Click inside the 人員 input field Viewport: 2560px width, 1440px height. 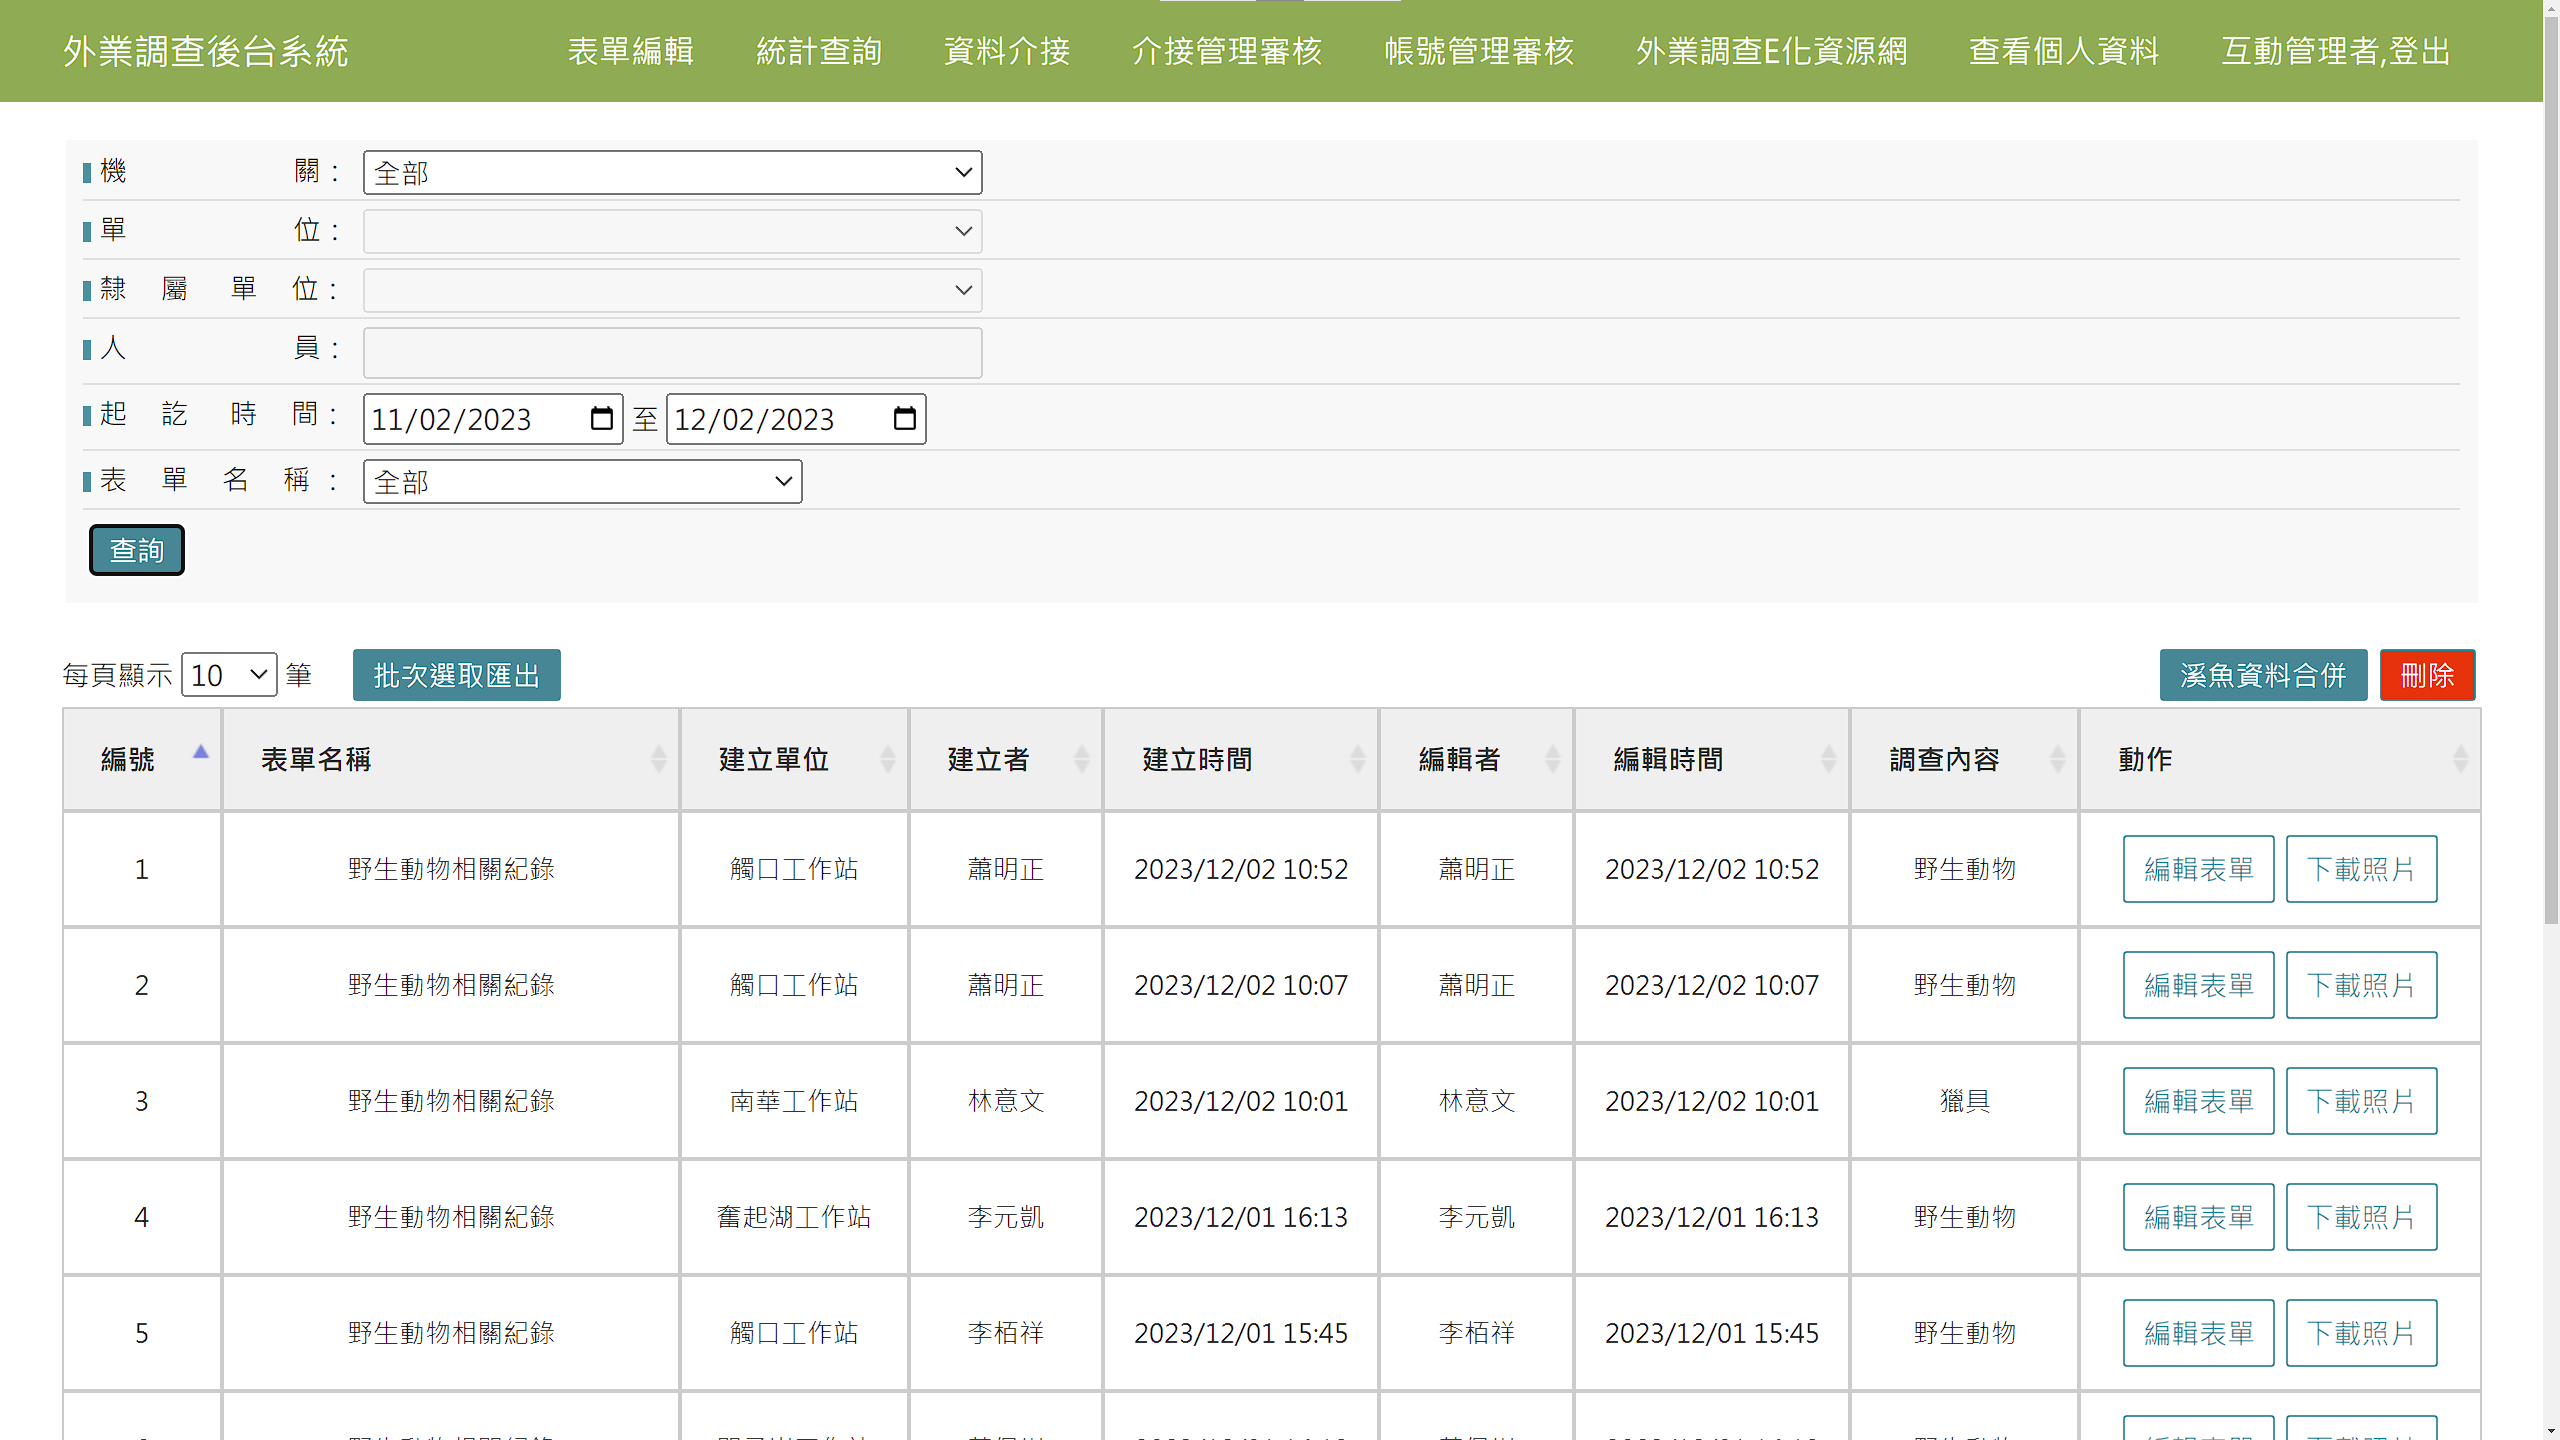[x=672, y=352]
